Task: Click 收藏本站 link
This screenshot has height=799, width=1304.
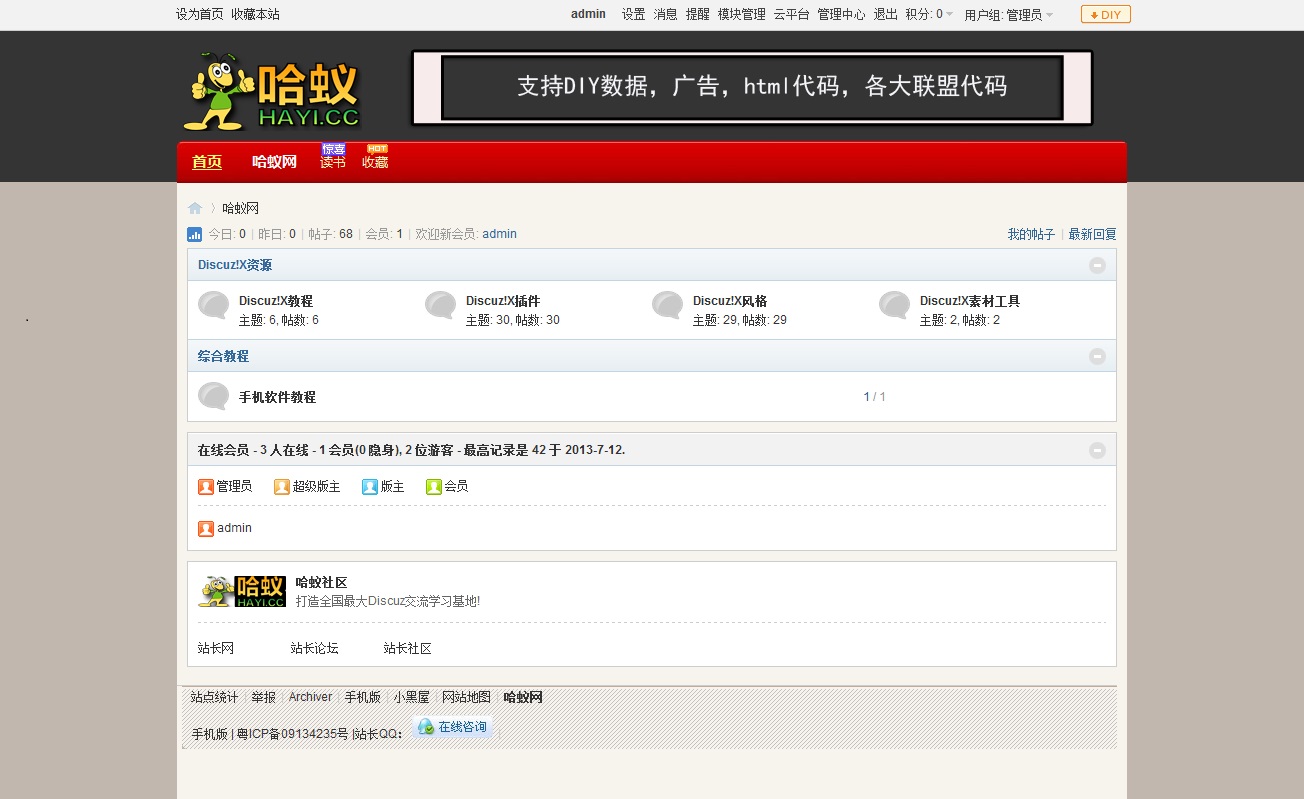Action: pos(255,15)
